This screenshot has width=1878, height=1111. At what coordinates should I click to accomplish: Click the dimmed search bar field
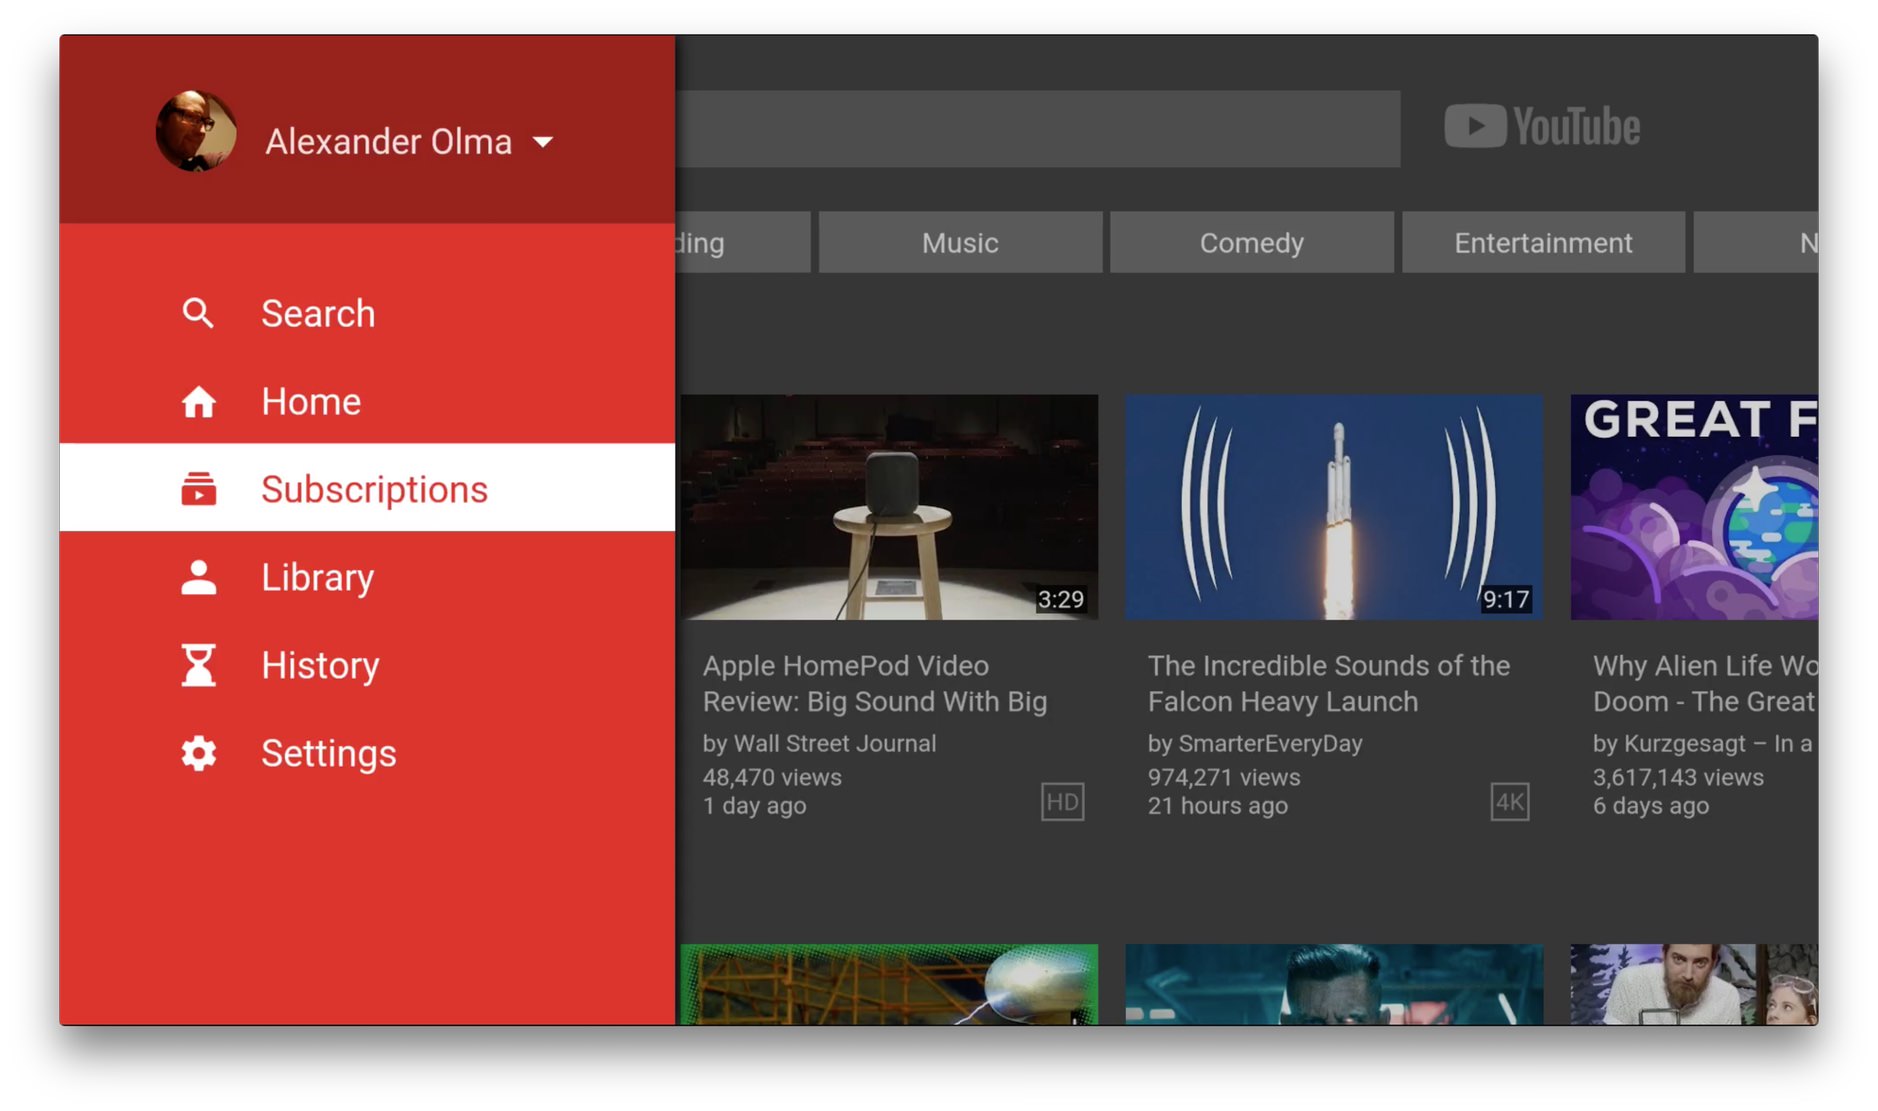[x=1038, y=129]
